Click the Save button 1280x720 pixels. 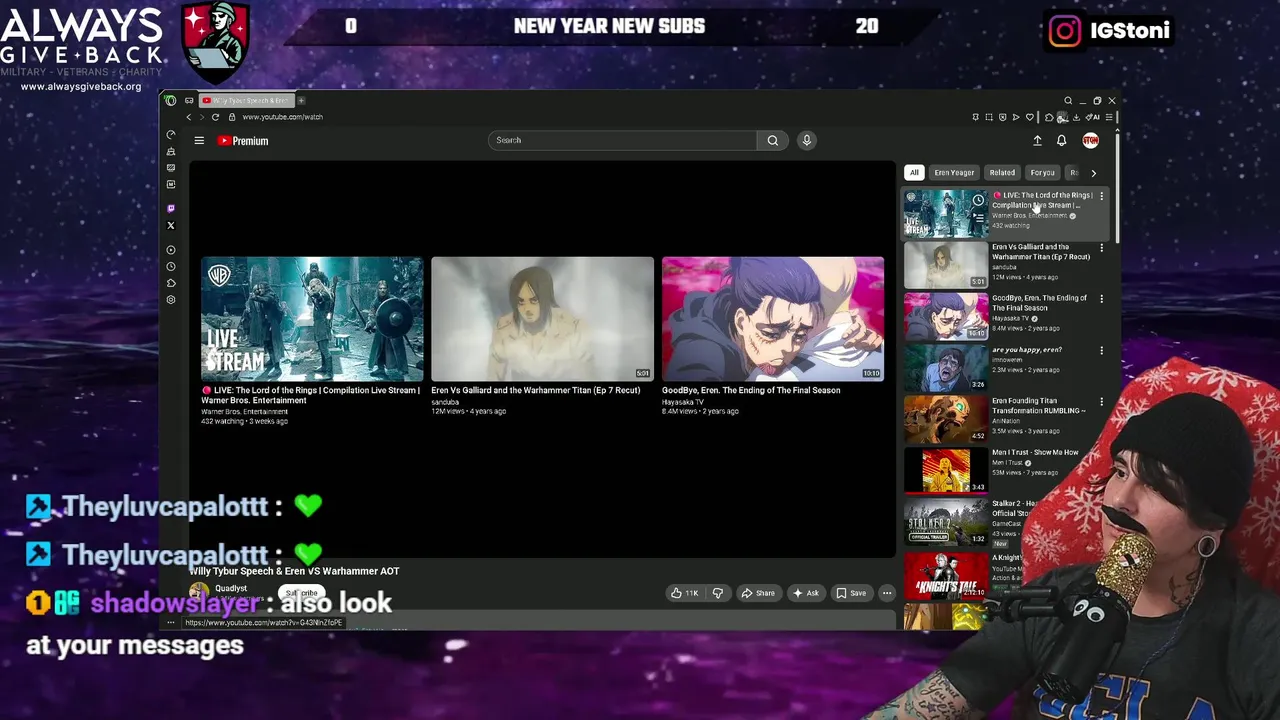[851, 593]
